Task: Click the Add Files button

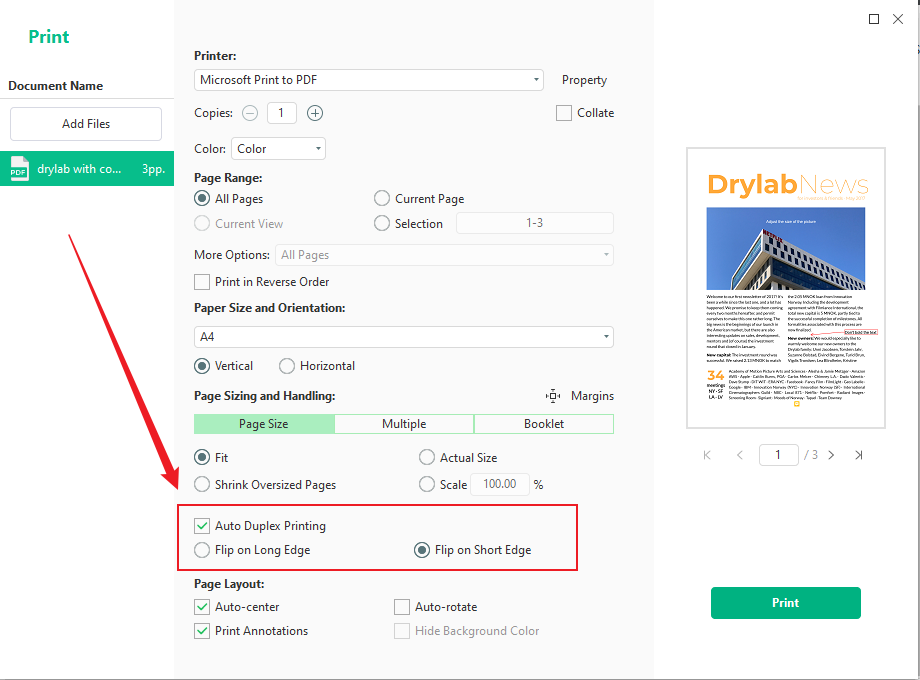Action: tap(85, 123)
